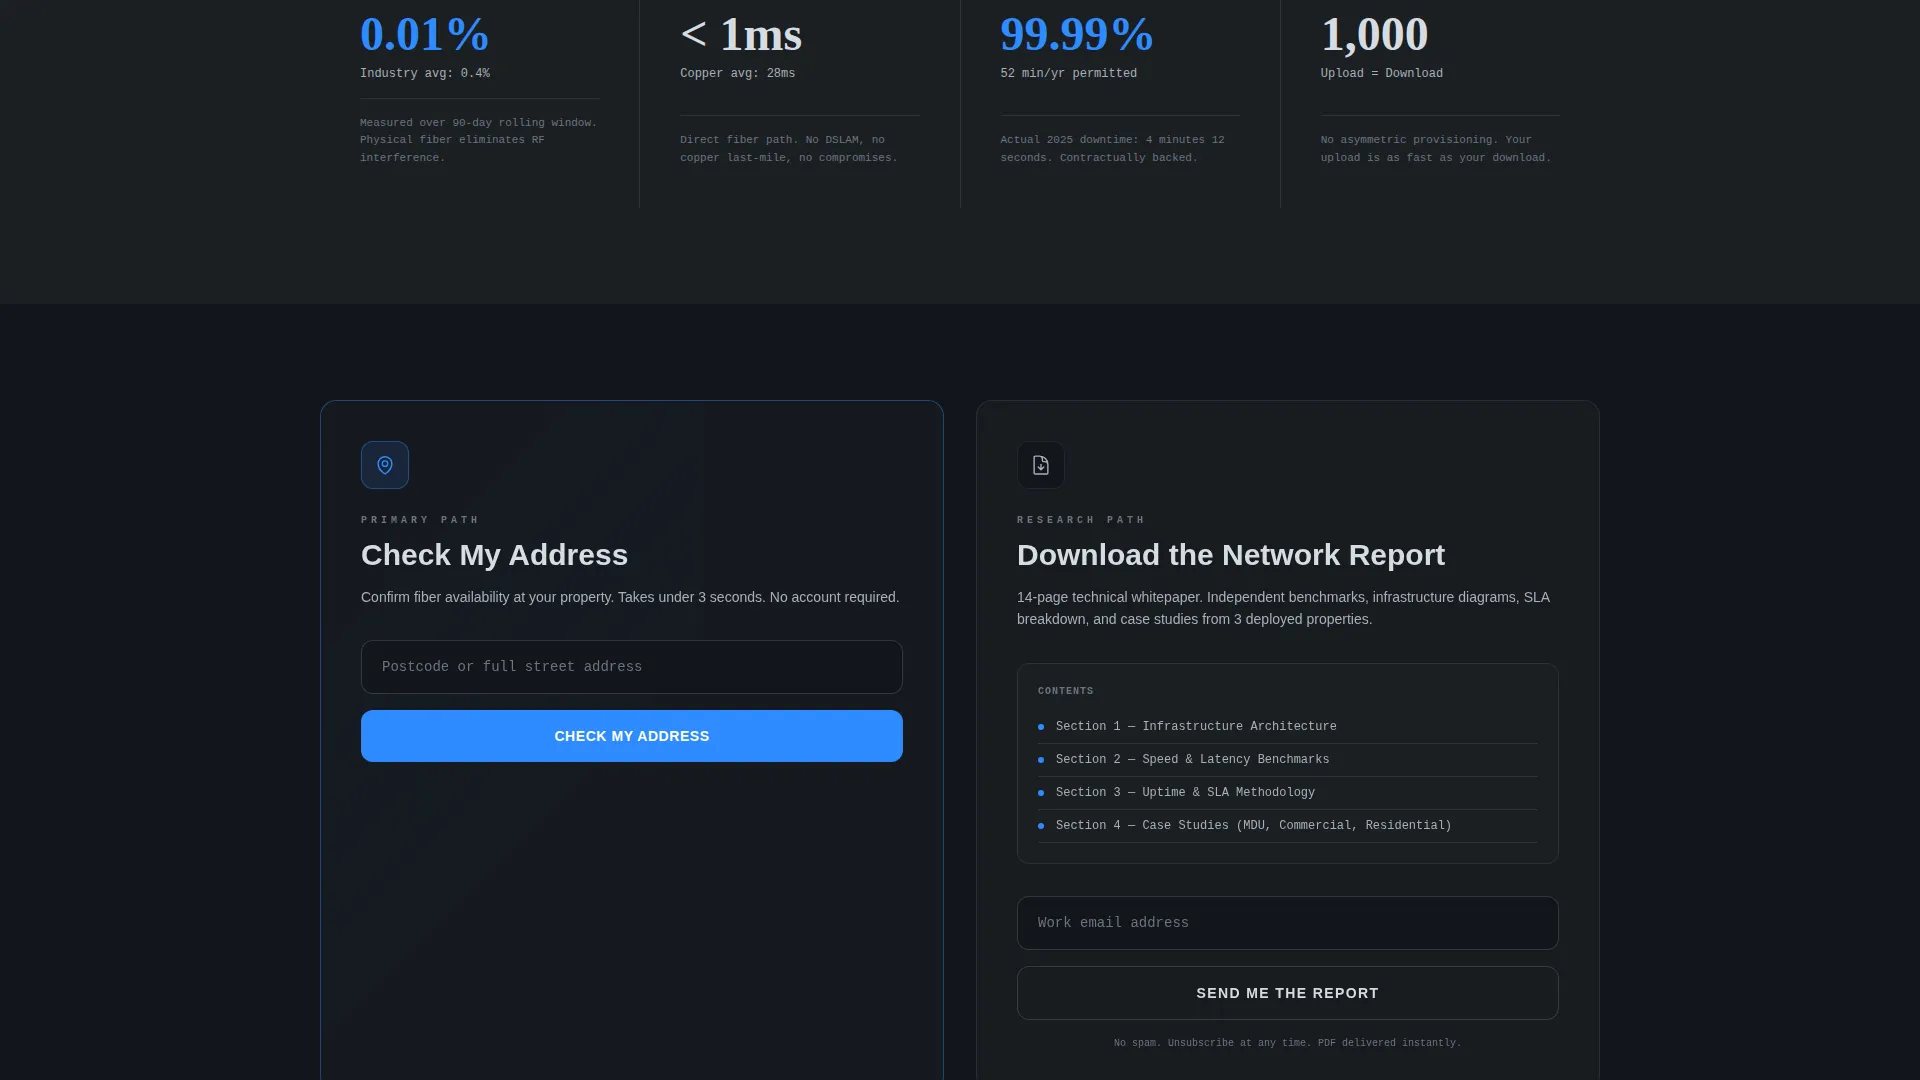This screenshot has width=1920, height=1080.
Task: Select Section 4 — Case Studies row
Action: (1288, 826)
